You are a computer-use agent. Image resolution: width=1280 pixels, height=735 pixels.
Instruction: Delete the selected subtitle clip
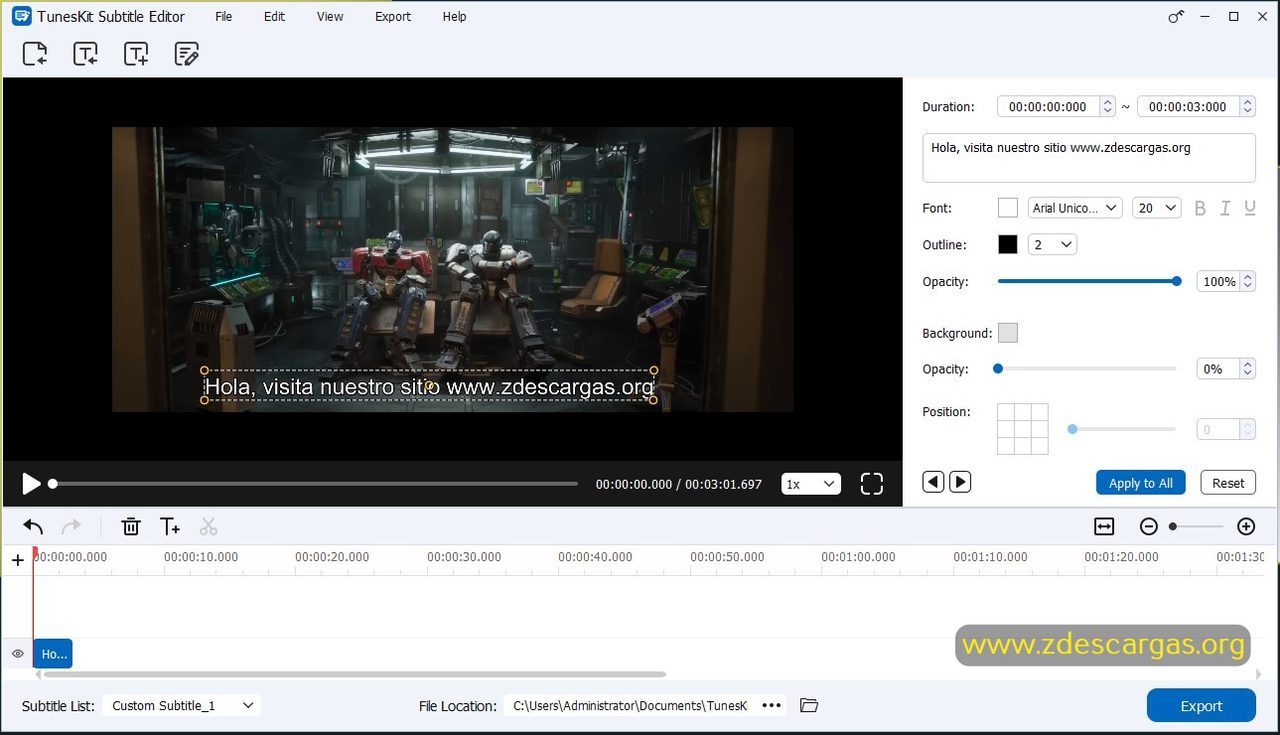[131, 526]
